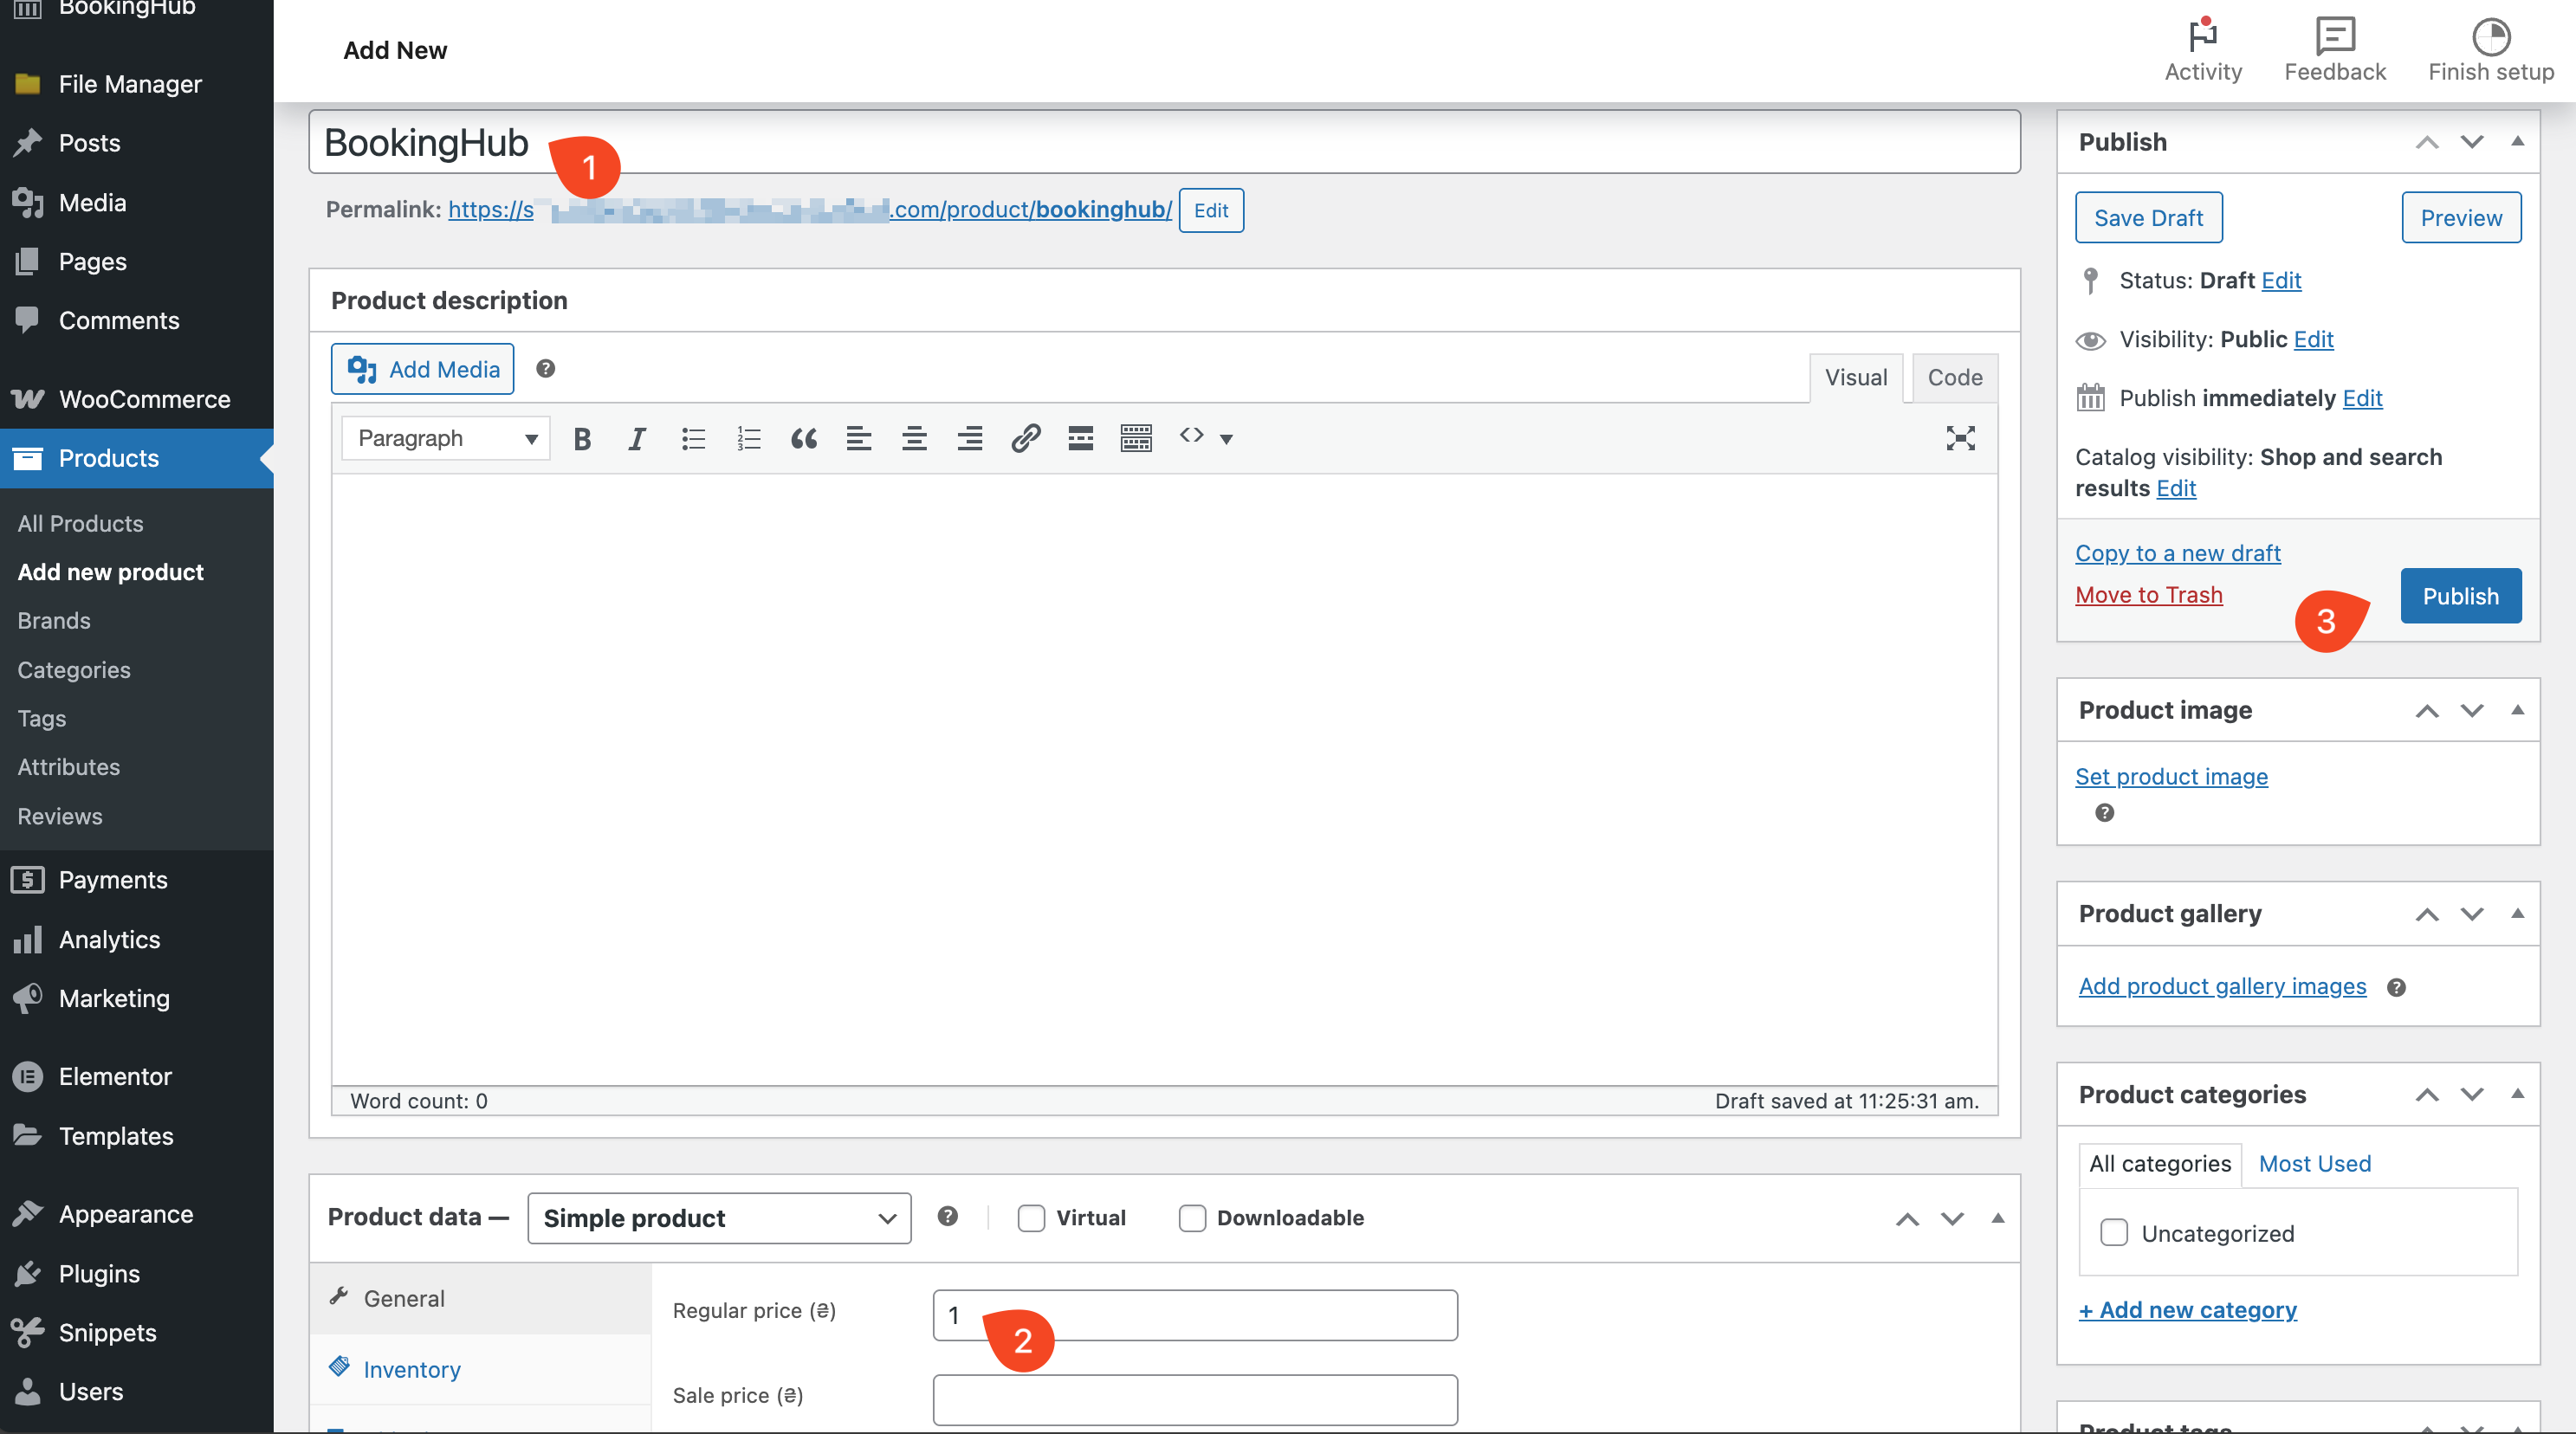Go to All Products submenu

(80, 523)
